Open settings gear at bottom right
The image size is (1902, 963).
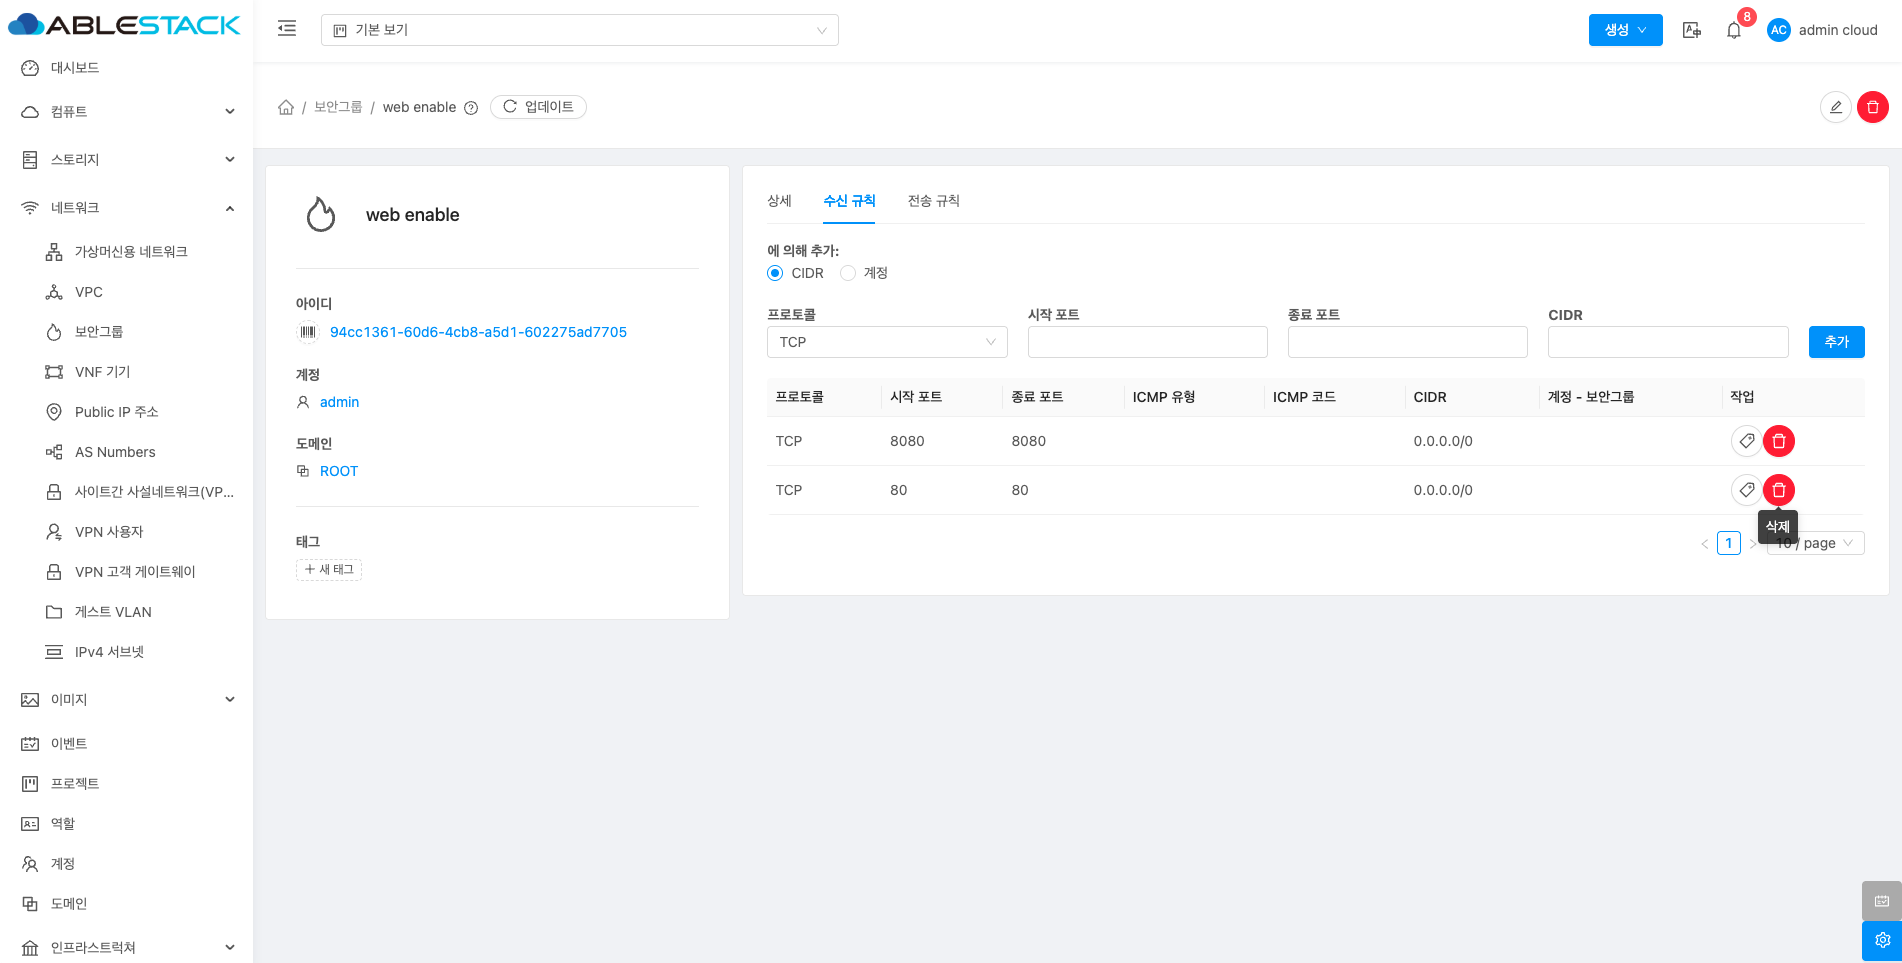coord(1881,940)
